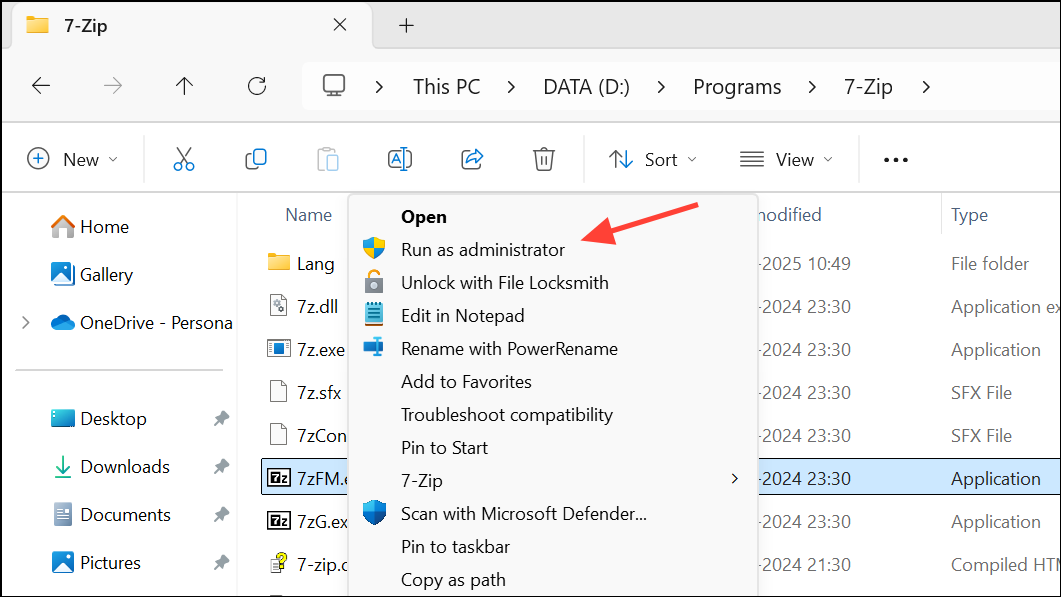Open Pictures in the navigation pane
The height and width of the screenshot is (597, 1061).
click(96, 563)
